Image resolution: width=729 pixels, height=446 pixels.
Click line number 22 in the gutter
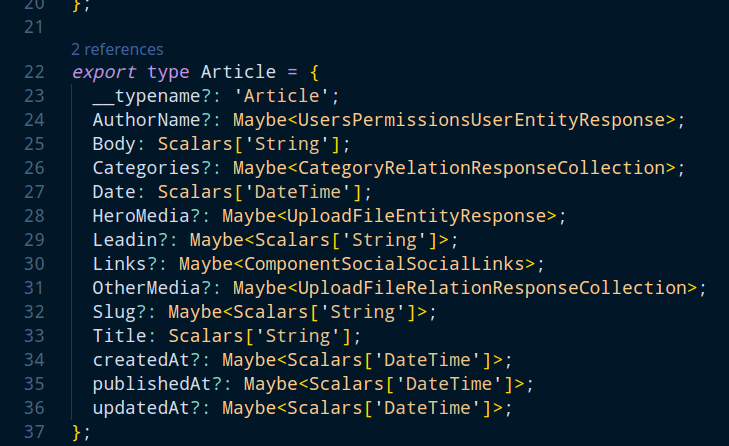32,72
